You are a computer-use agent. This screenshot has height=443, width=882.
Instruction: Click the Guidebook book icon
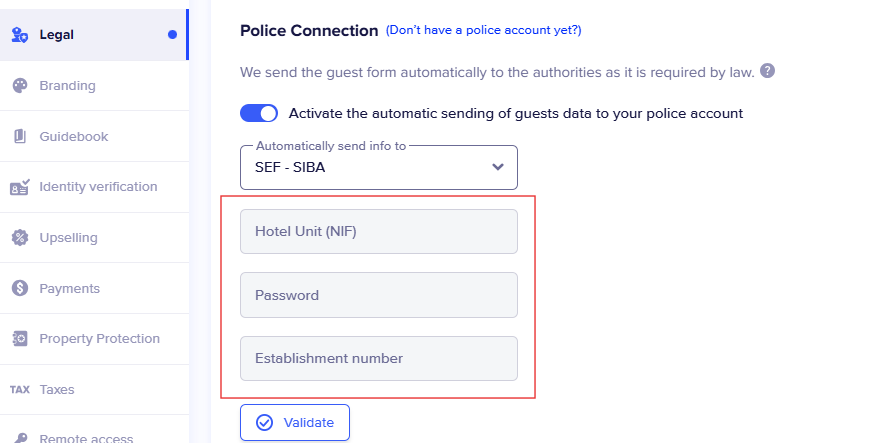coord(20,136)
